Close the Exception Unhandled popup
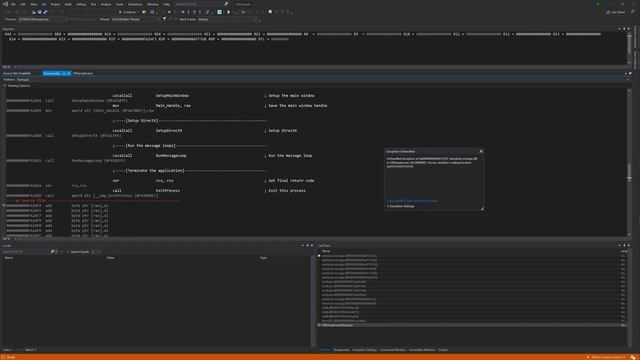 point(481,151)
